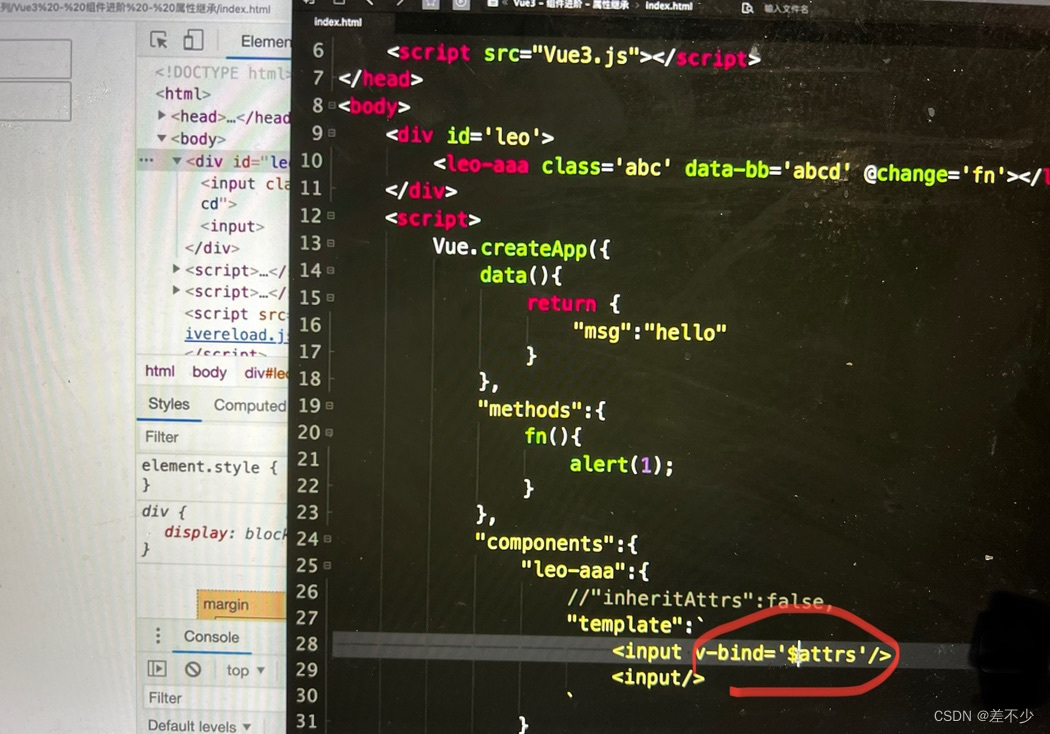Fold the leo-aaa block at line 25

click(327, 565)
